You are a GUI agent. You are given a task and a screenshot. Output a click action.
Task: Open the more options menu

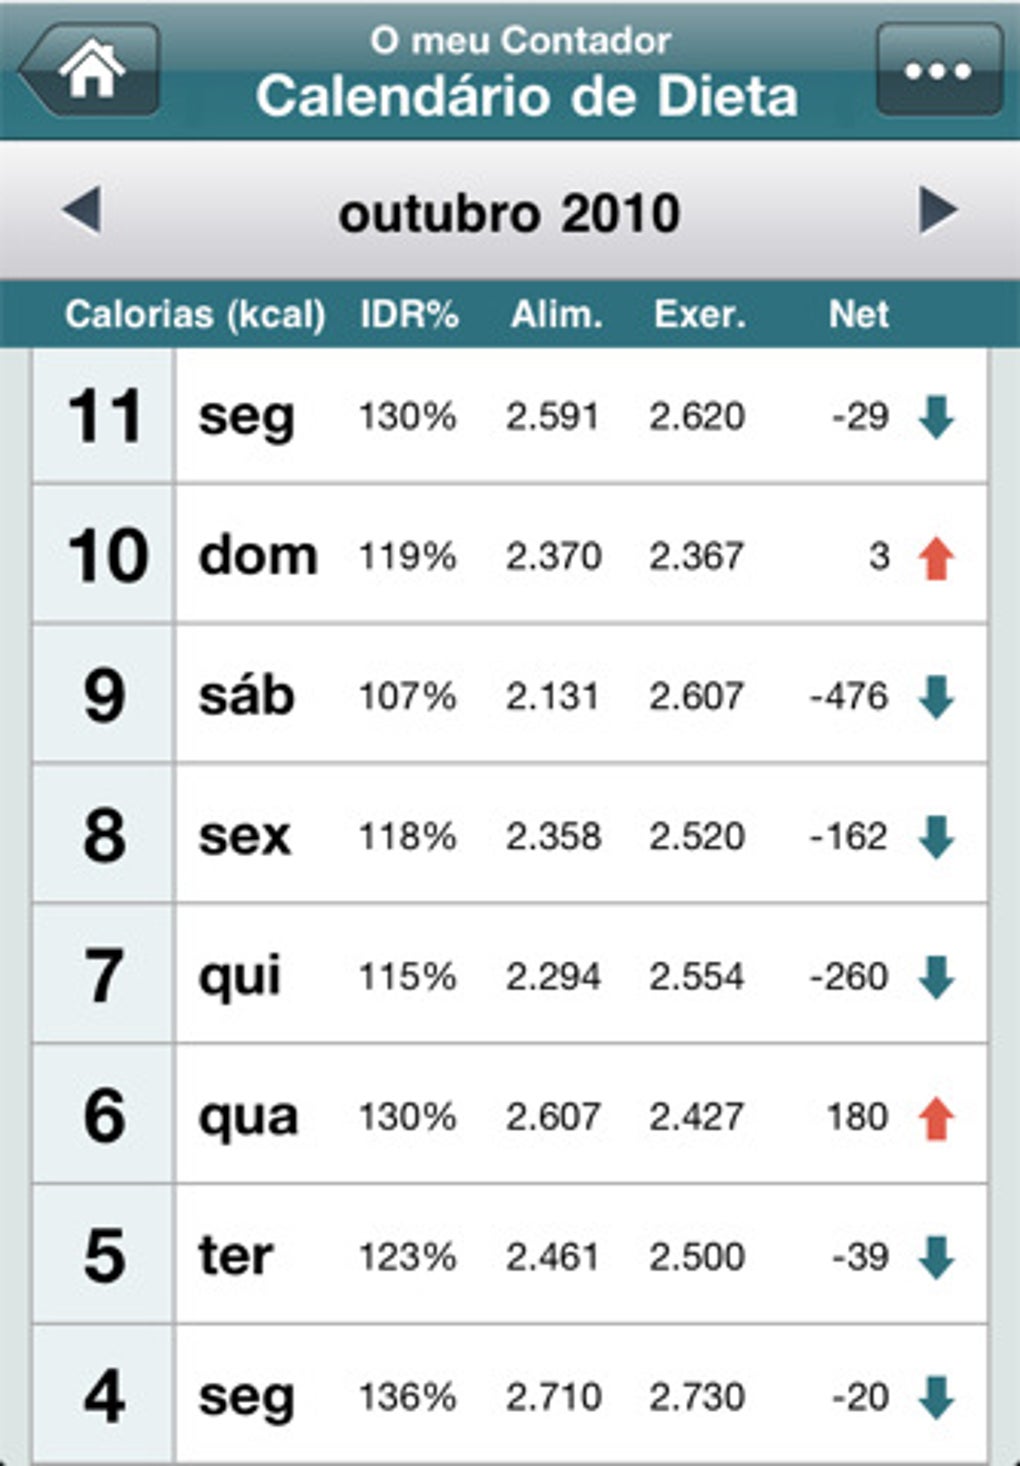(x=938, y=71)
